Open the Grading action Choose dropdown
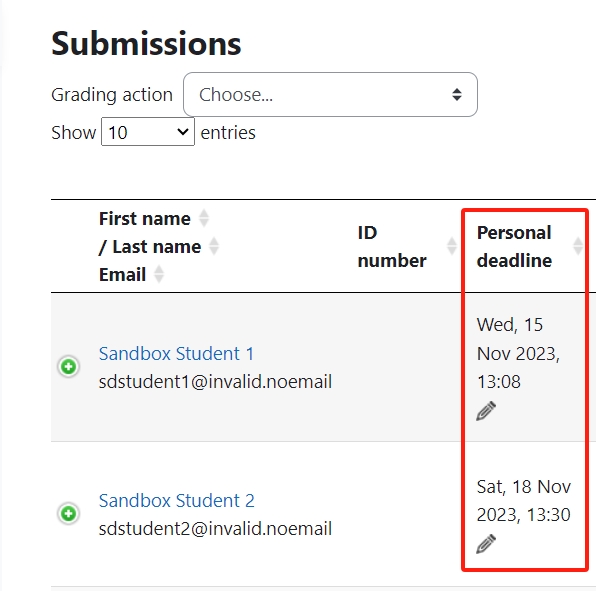This screenshot has height=591, width=596. point(330,95)
